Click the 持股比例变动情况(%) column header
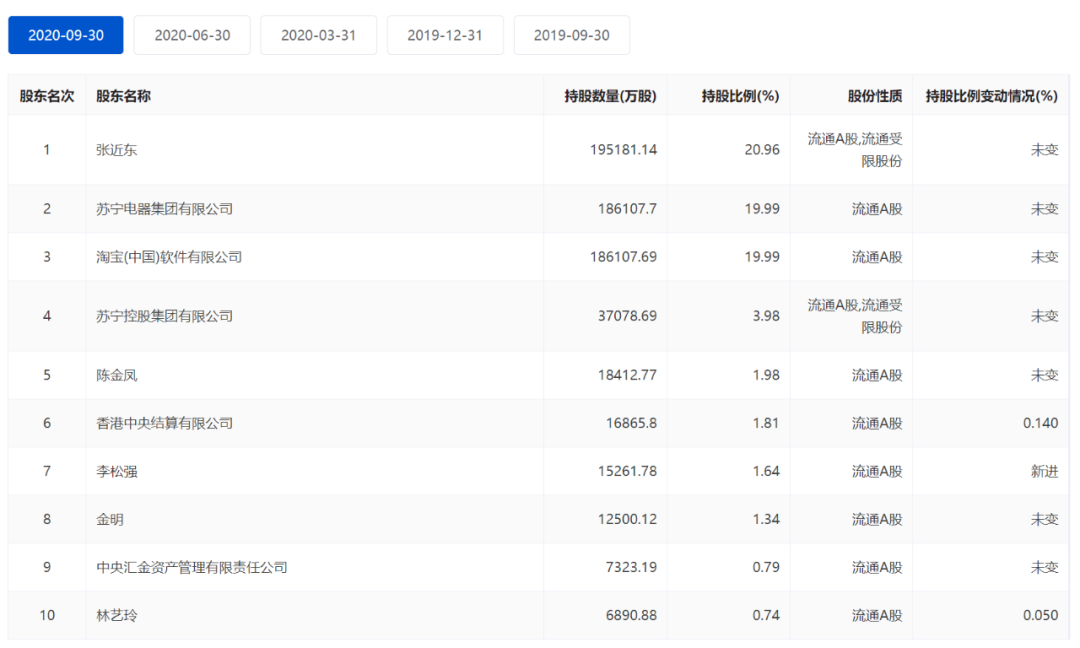1080x648 pixels. pos(991,96)
